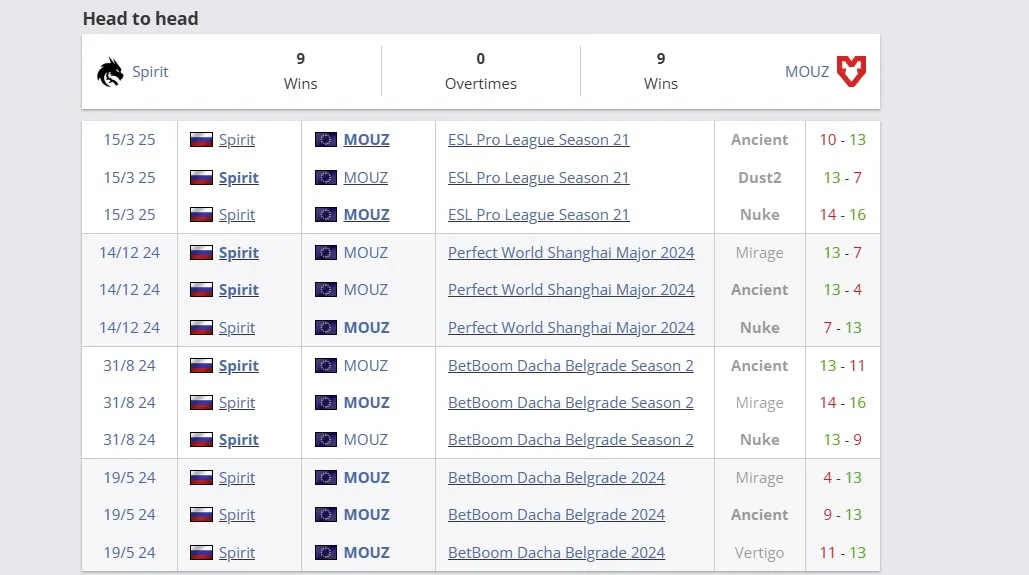Click EU flag in the Ancient 13 - 11 row
Screen dimensions: 1029x575
pos(326,366)
